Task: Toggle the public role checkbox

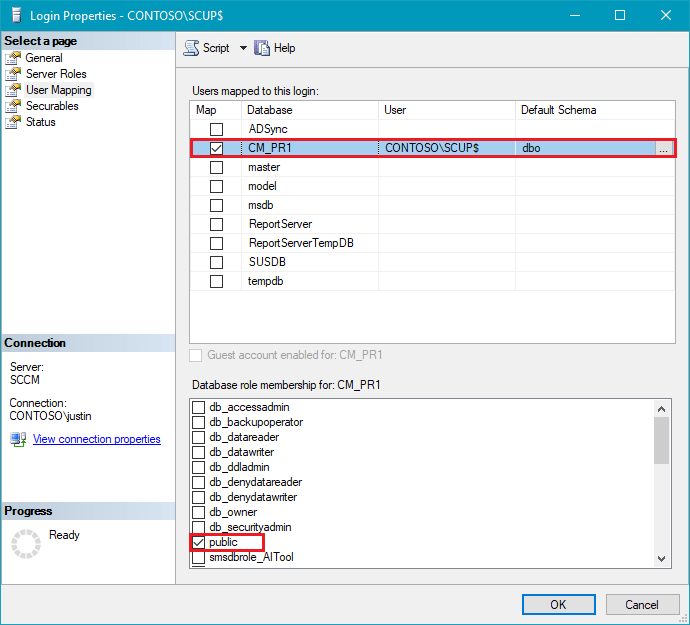Action: coord(198,542)
